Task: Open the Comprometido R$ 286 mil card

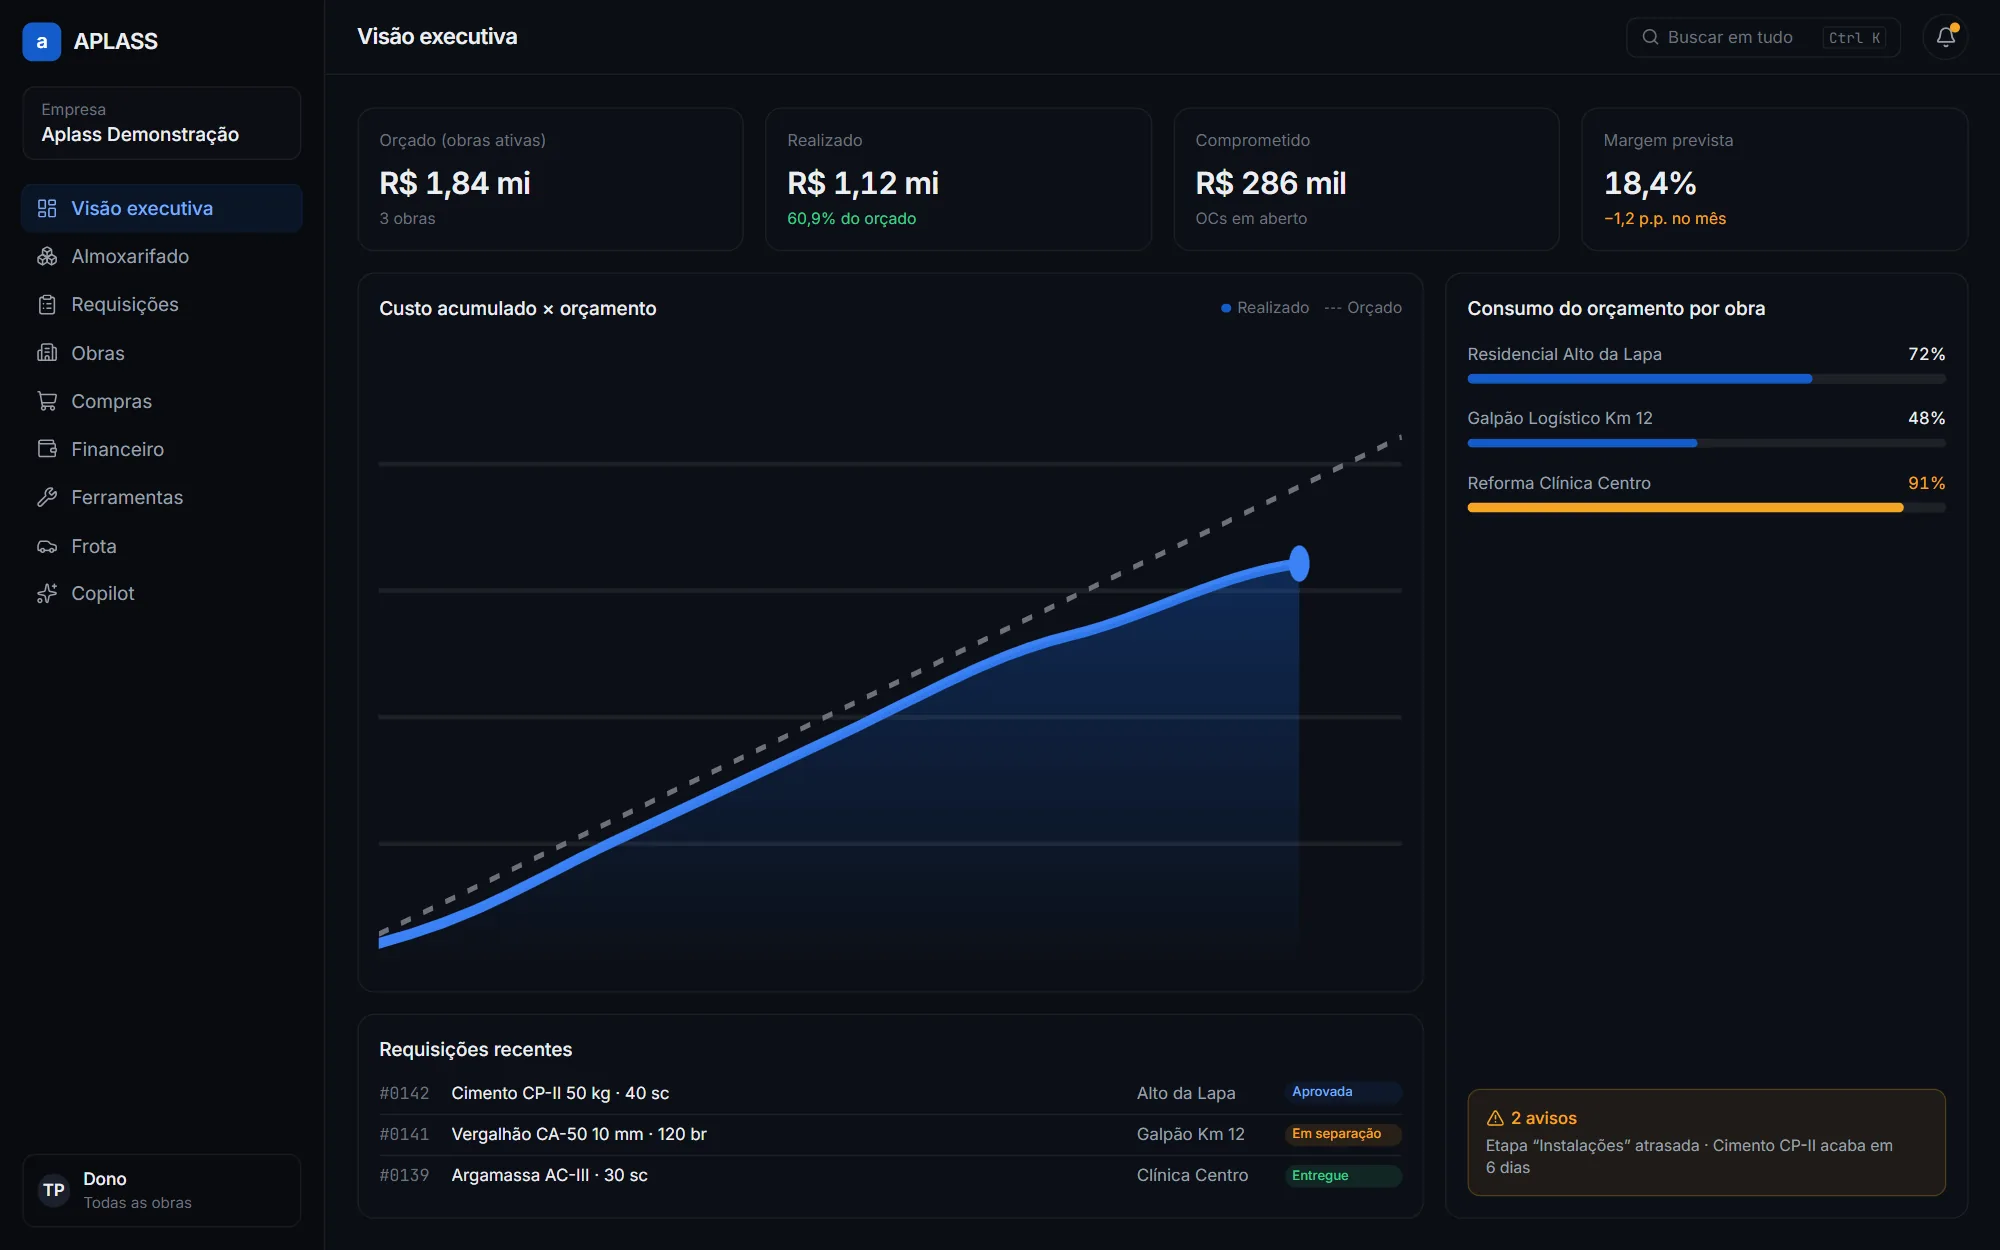Action: [x=1366, y=179]
